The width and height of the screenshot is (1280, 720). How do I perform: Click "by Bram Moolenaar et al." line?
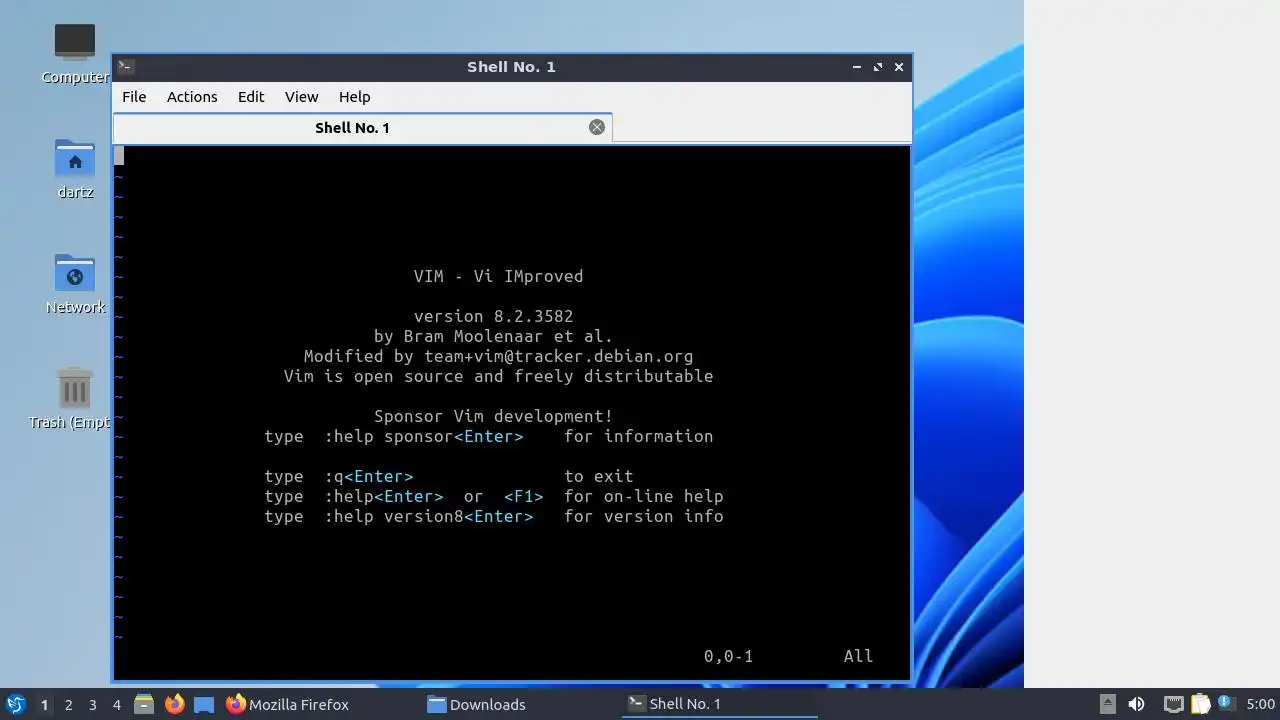493,336
